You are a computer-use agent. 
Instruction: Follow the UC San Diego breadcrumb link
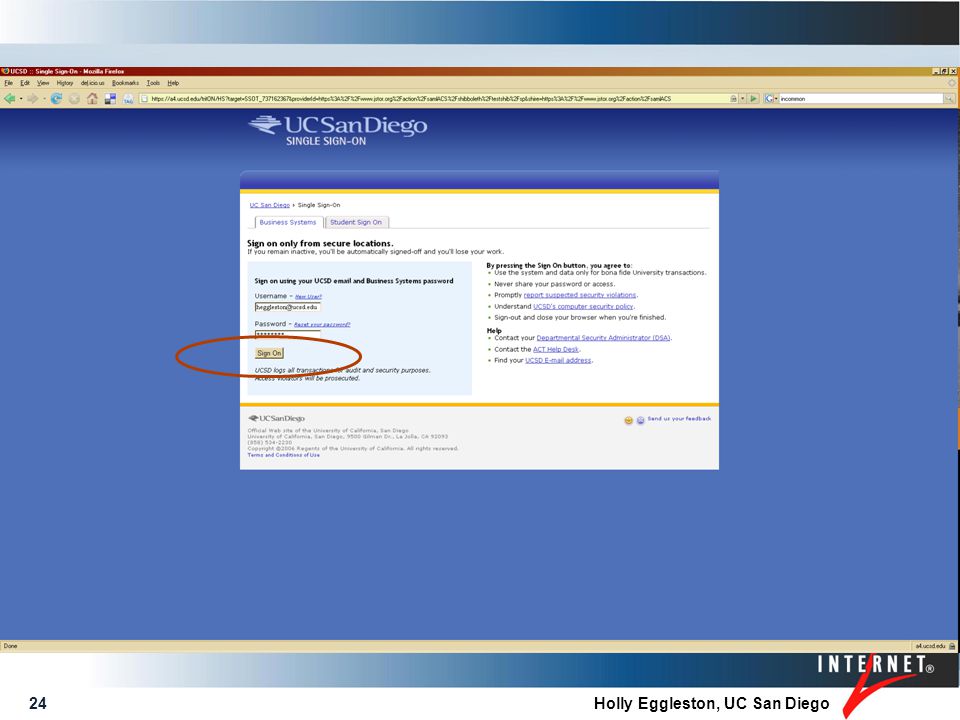point(269,205)
